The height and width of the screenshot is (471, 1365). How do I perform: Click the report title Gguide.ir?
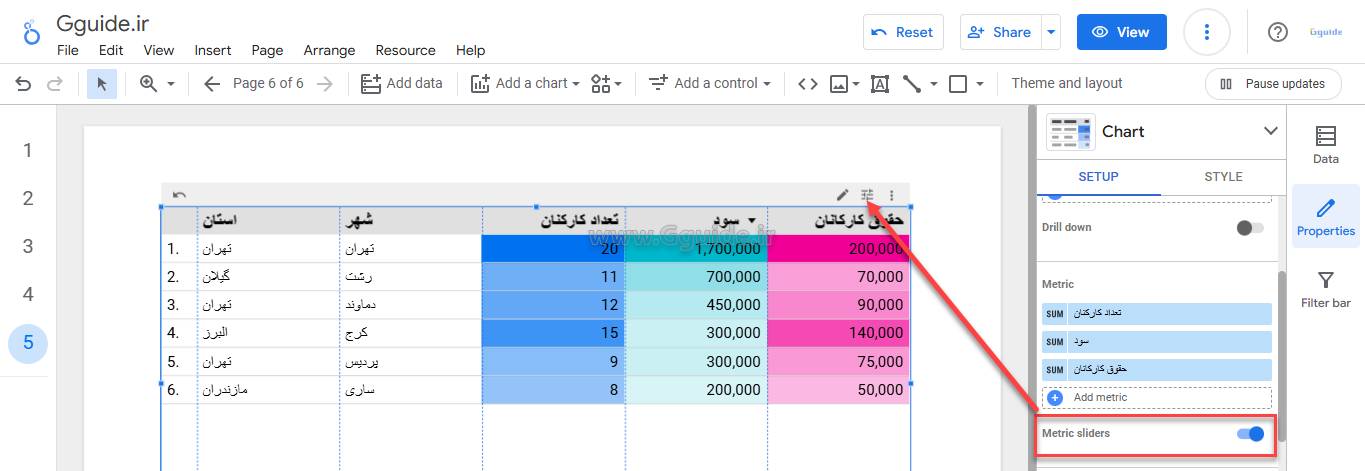pyautogui.click(x=102, y=23)
